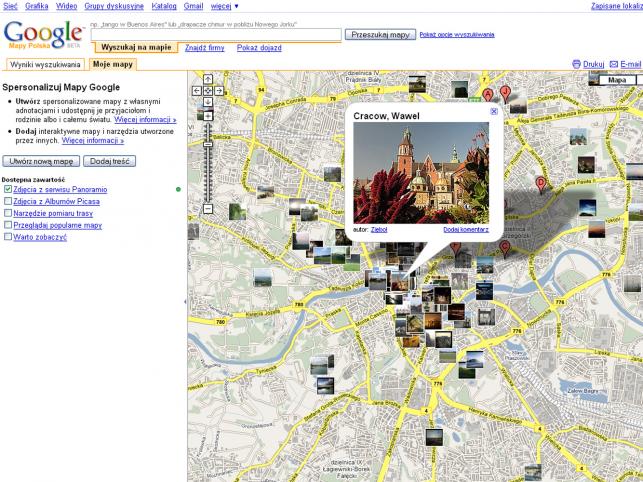Viewport: 643px width, 482px height.
Task: Uncheck Zdjęcia z serwisu Panoramio checkbox
Action: coord(8,189)
